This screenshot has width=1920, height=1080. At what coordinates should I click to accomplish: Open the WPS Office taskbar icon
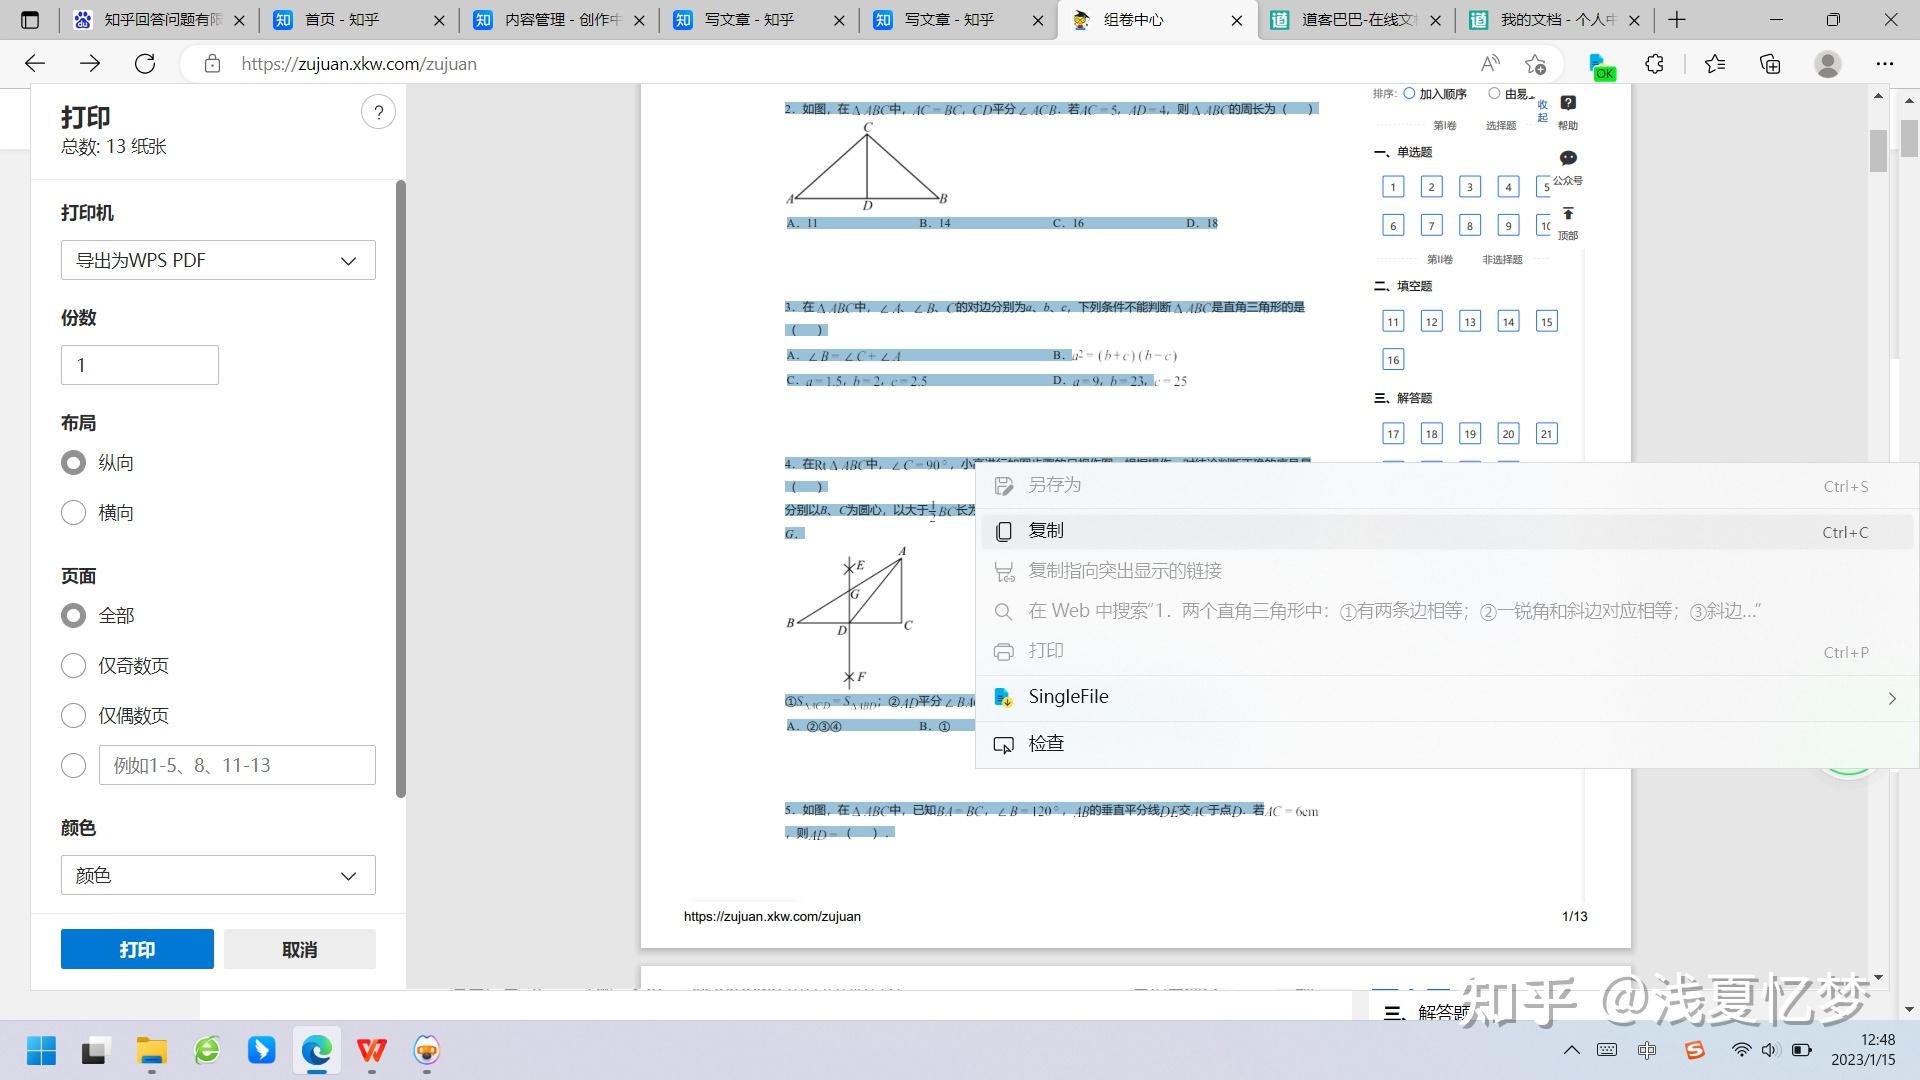coord(372,1050)
